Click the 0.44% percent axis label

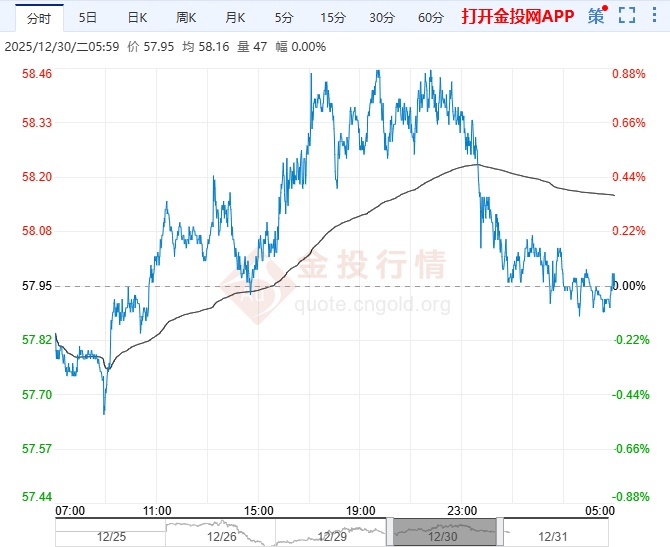tap(629, 177)
